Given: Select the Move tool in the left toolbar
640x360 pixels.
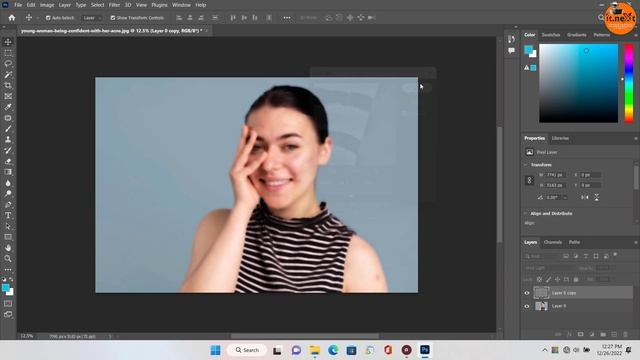Looking at the screenshot, I should tap(8, 42).
